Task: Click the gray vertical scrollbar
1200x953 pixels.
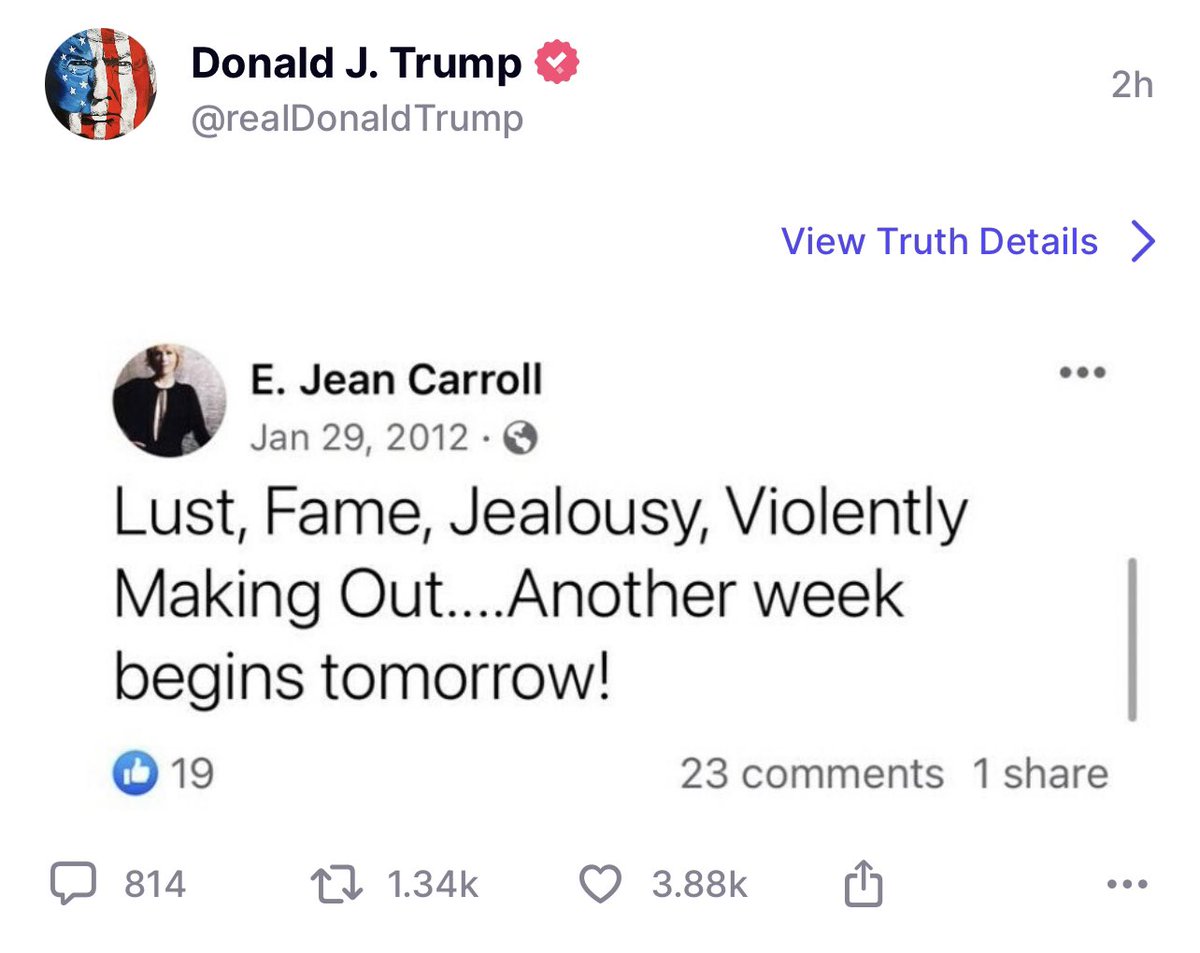Action: pos(1131,640)
